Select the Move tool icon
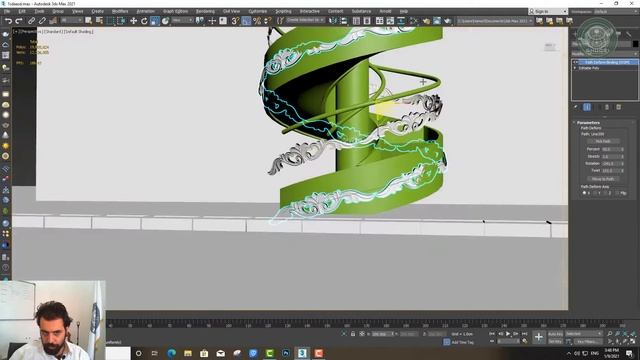The width and height of the screenshot is (640, 360). [133, 20]
